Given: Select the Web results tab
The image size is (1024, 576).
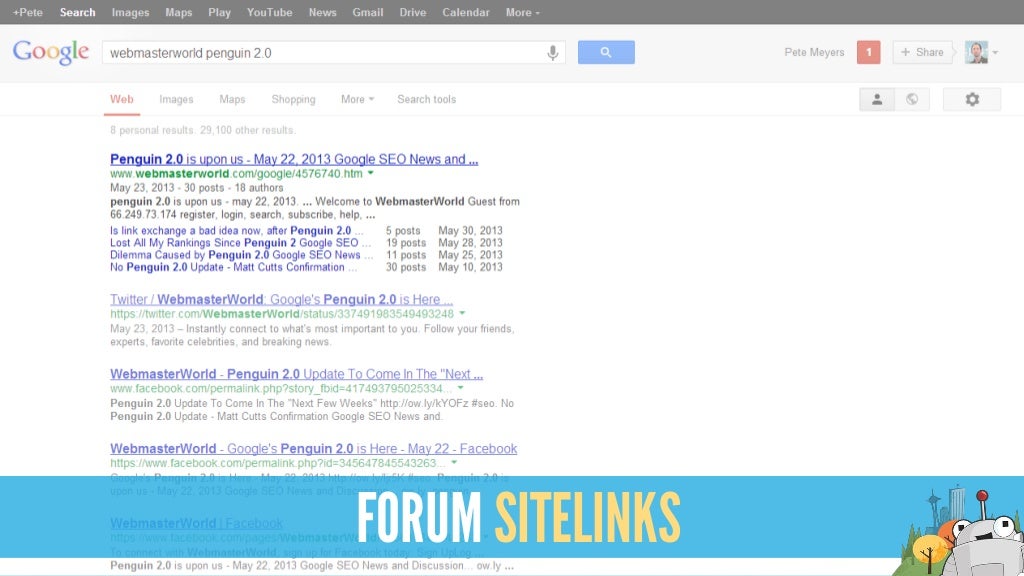Looking at the screenshot, I should tap(121, 99).
